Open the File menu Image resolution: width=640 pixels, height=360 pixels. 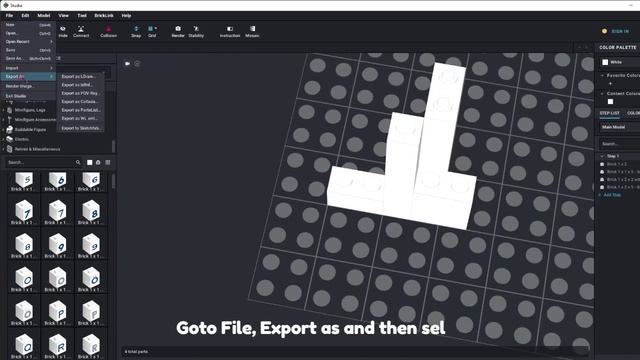pos(9,16)
